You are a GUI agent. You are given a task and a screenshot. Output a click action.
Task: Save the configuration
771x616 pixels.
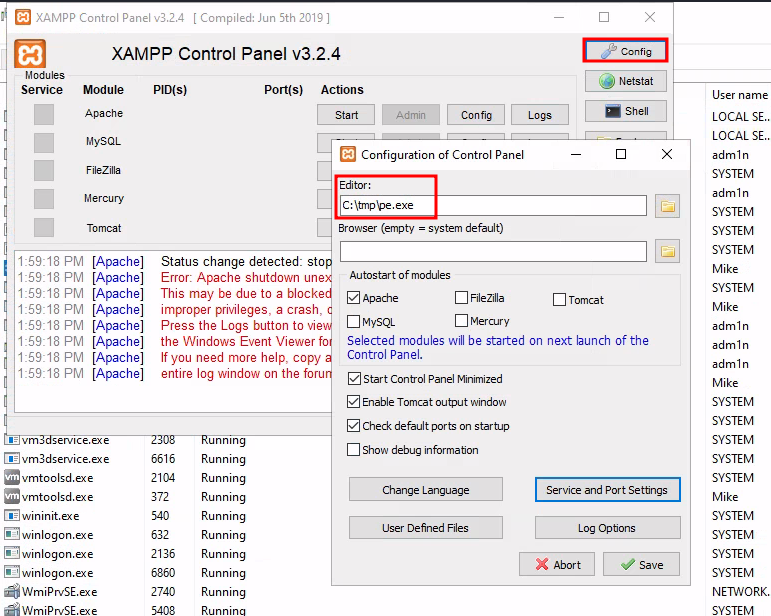pyautogui.click(x=641, y=564)
